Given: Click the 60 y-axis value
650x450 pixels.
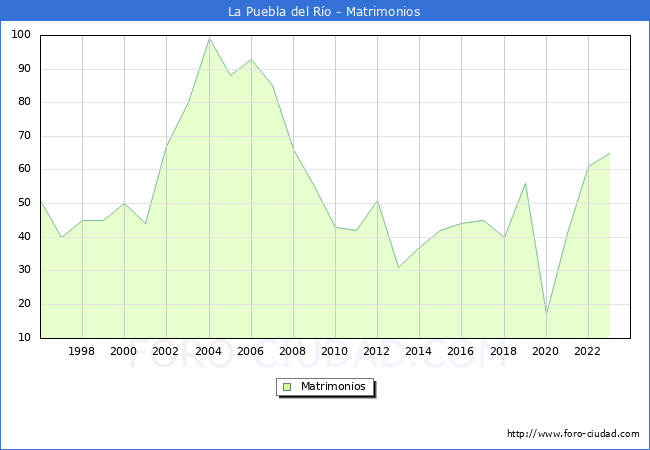Looking at the screenshot, I should 24,169.
